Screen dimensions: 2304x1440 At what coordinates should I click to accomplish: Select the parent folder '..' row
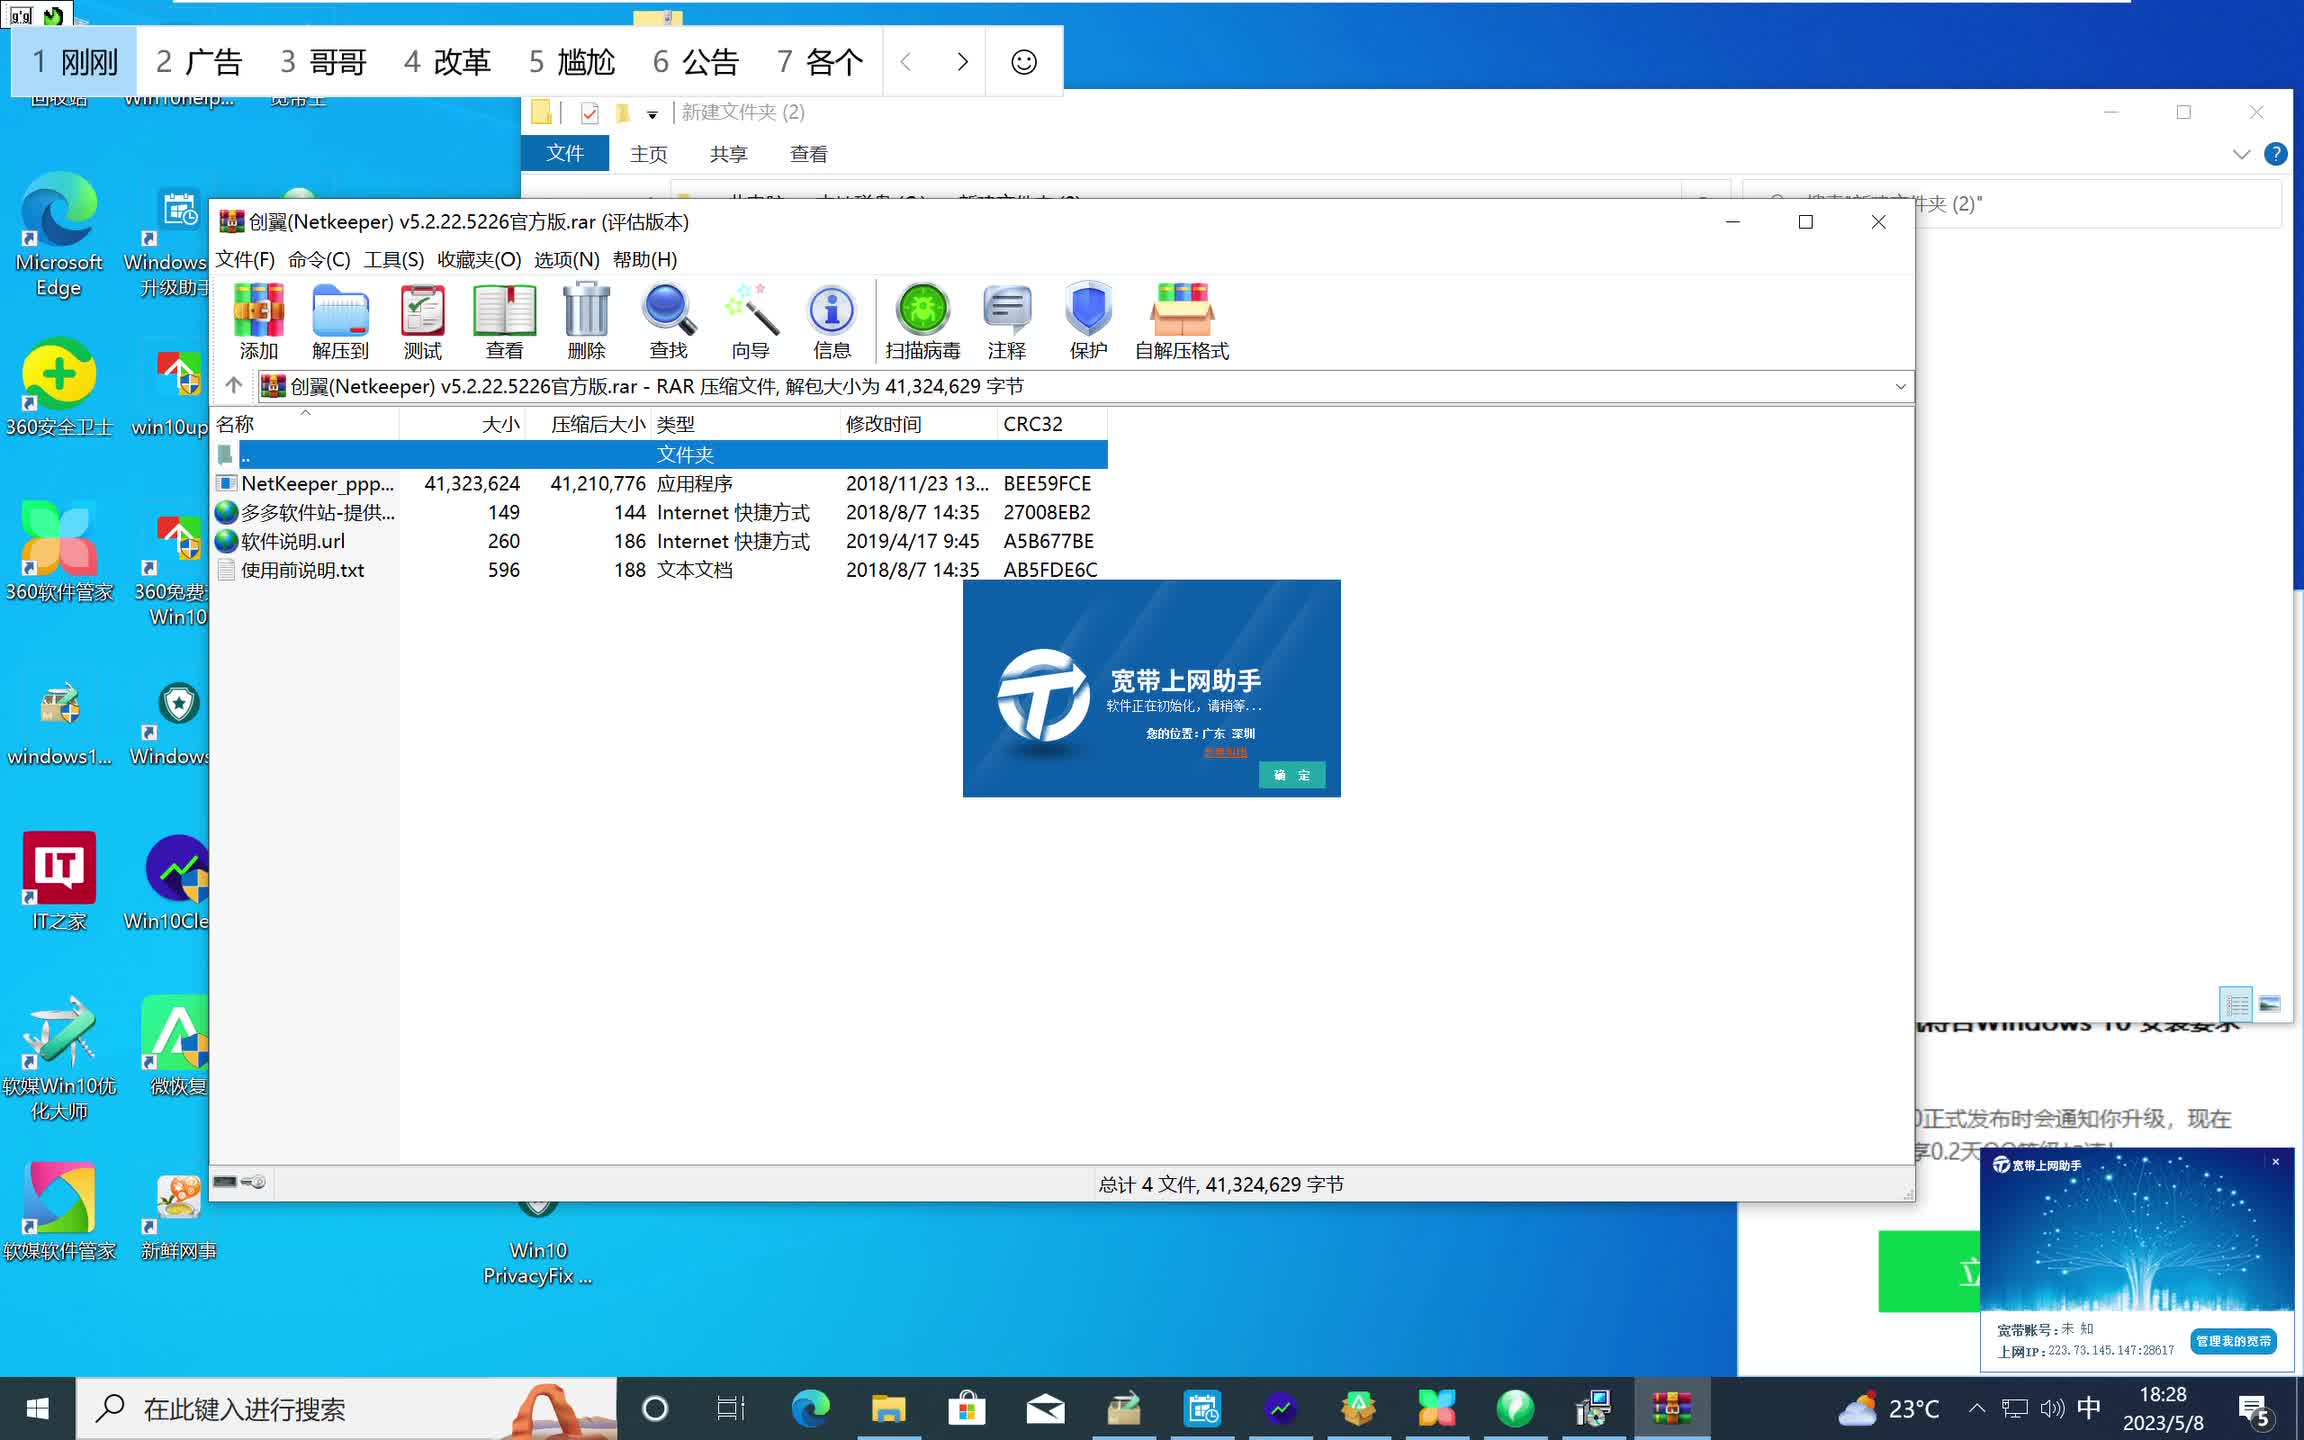point(660,454)
